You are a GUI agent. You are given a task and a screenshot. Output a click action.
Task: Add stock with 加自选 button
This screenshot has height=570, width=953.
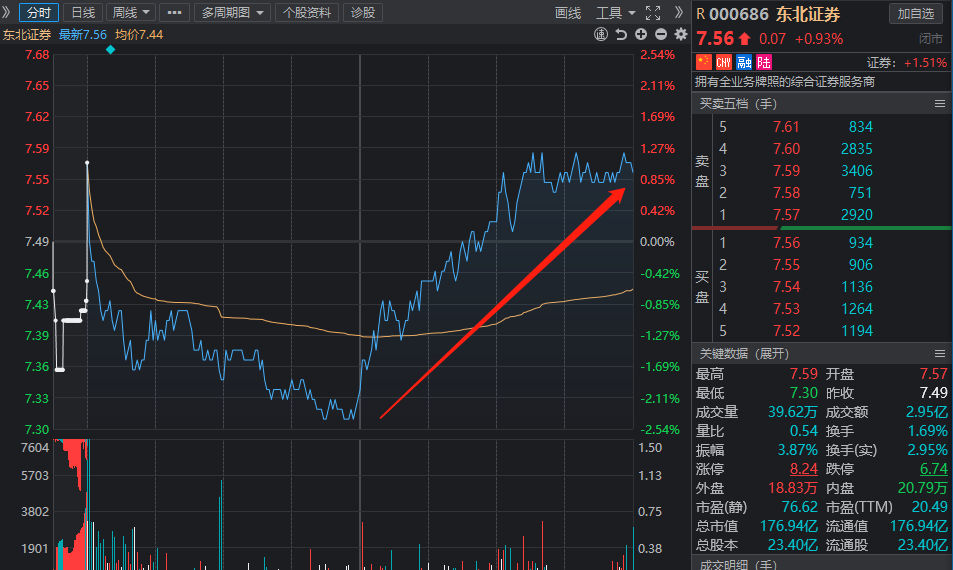click(x=915, y=13)
